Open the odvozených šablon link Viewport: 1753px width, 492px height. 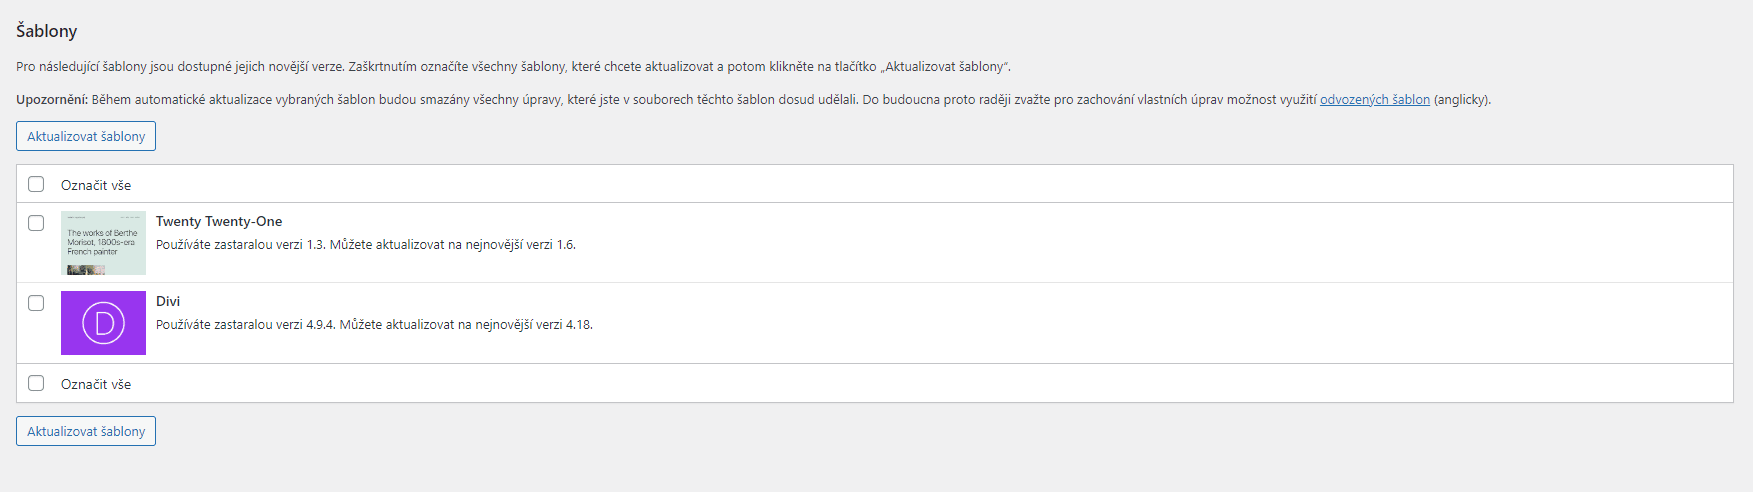point(1375,100)
